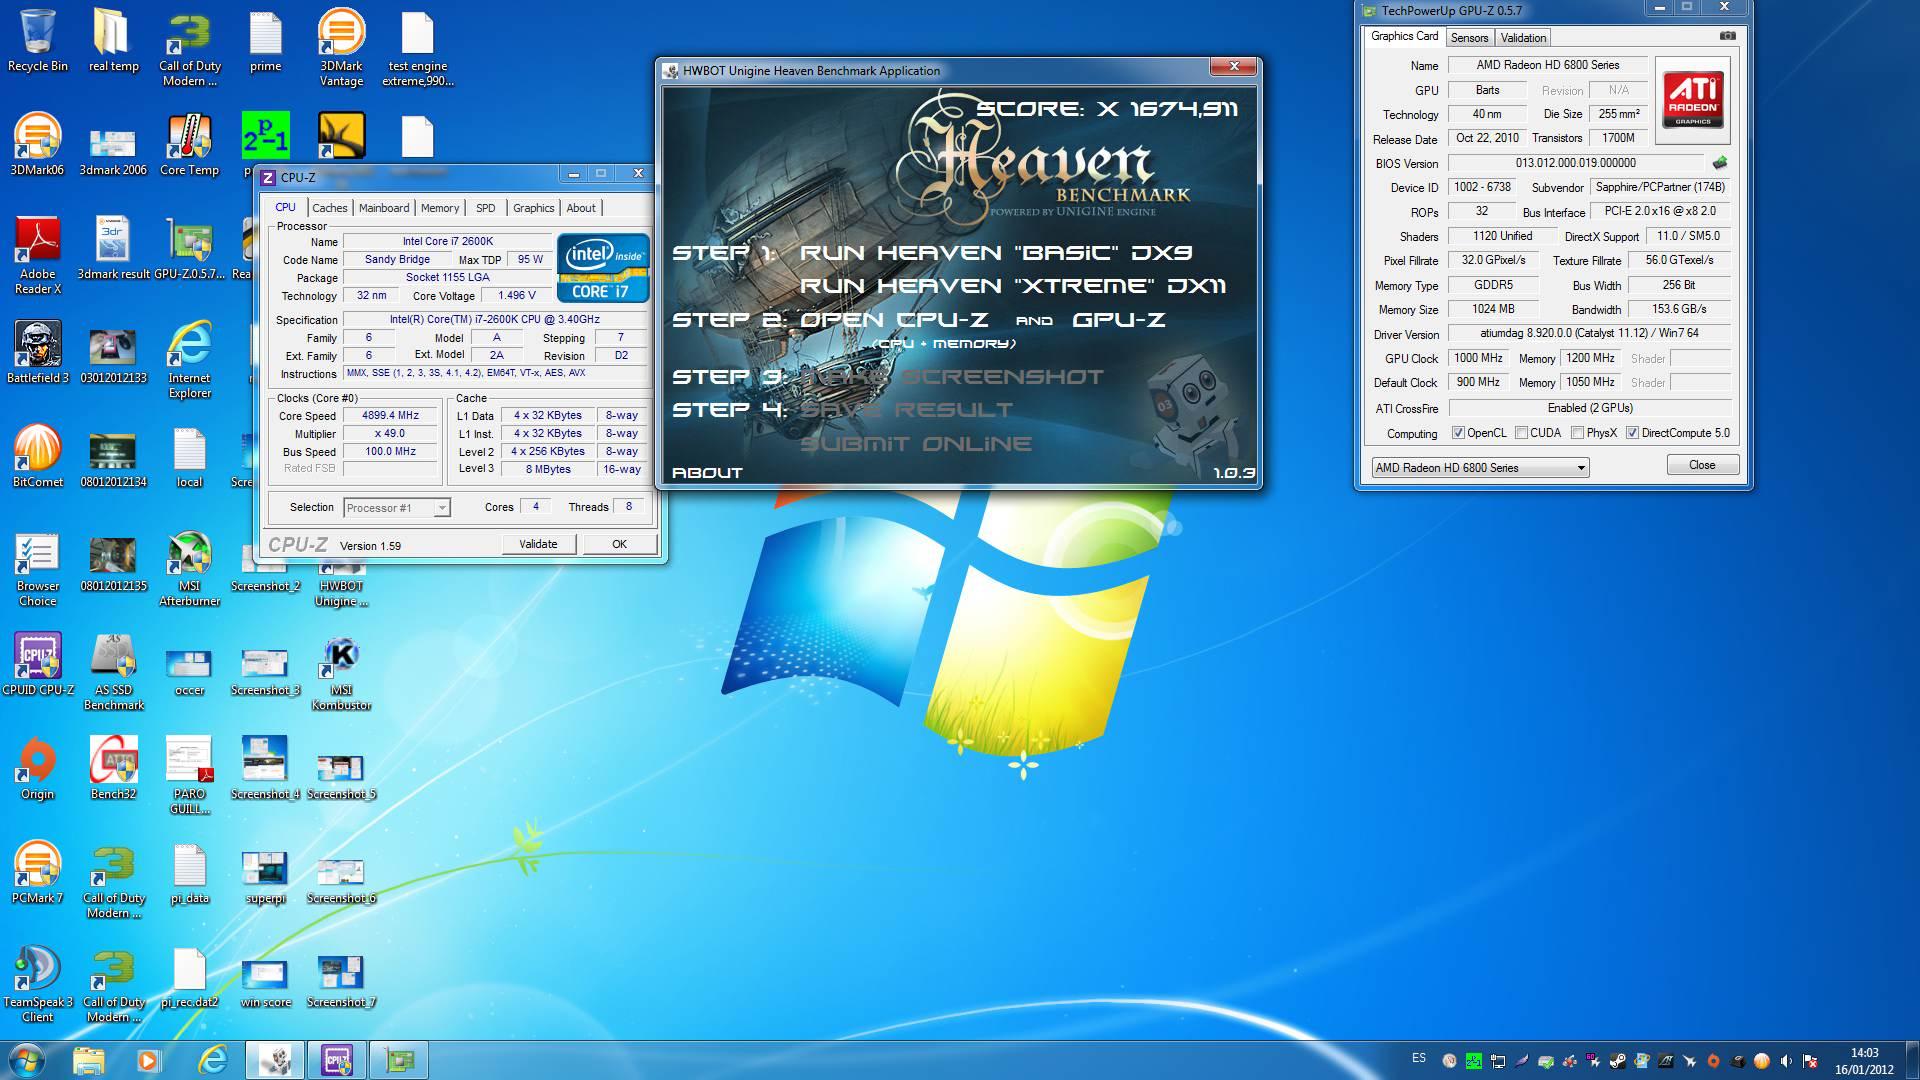Toggle the OpenCL checkbox in GPU-Z
Viewport: 1920px width, 1080px height.
[x=1458, y=433]
